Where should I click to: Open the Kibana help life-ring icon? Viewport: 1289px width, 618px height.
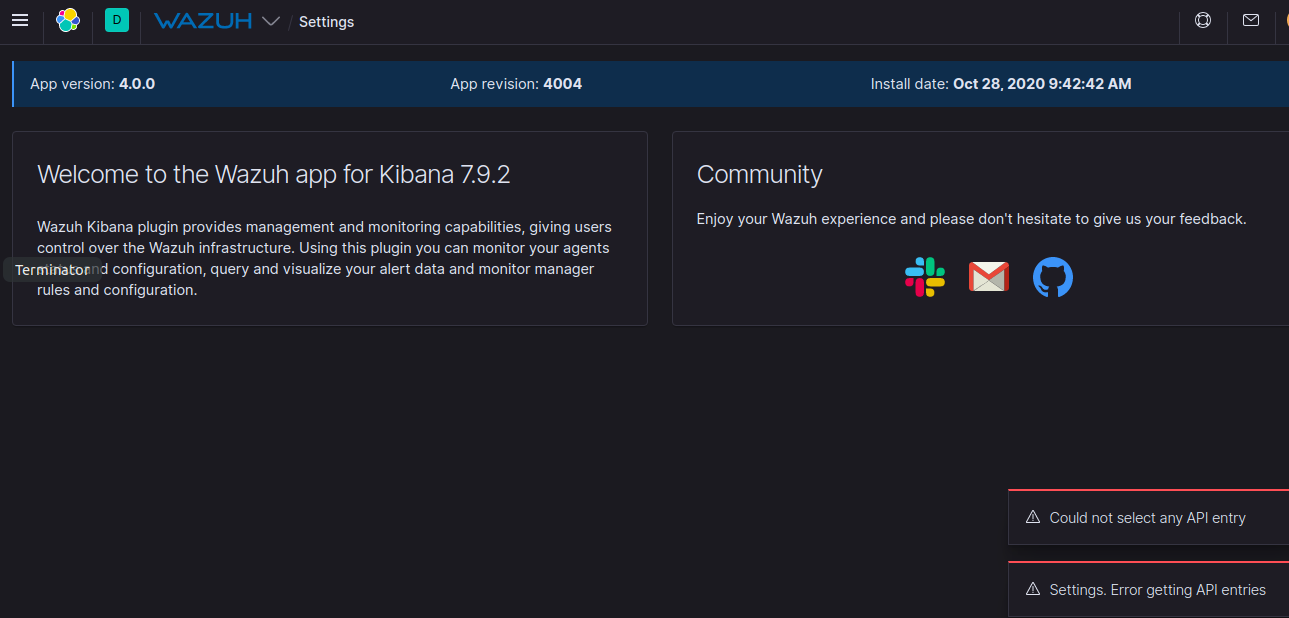(x=1202, y=19)
